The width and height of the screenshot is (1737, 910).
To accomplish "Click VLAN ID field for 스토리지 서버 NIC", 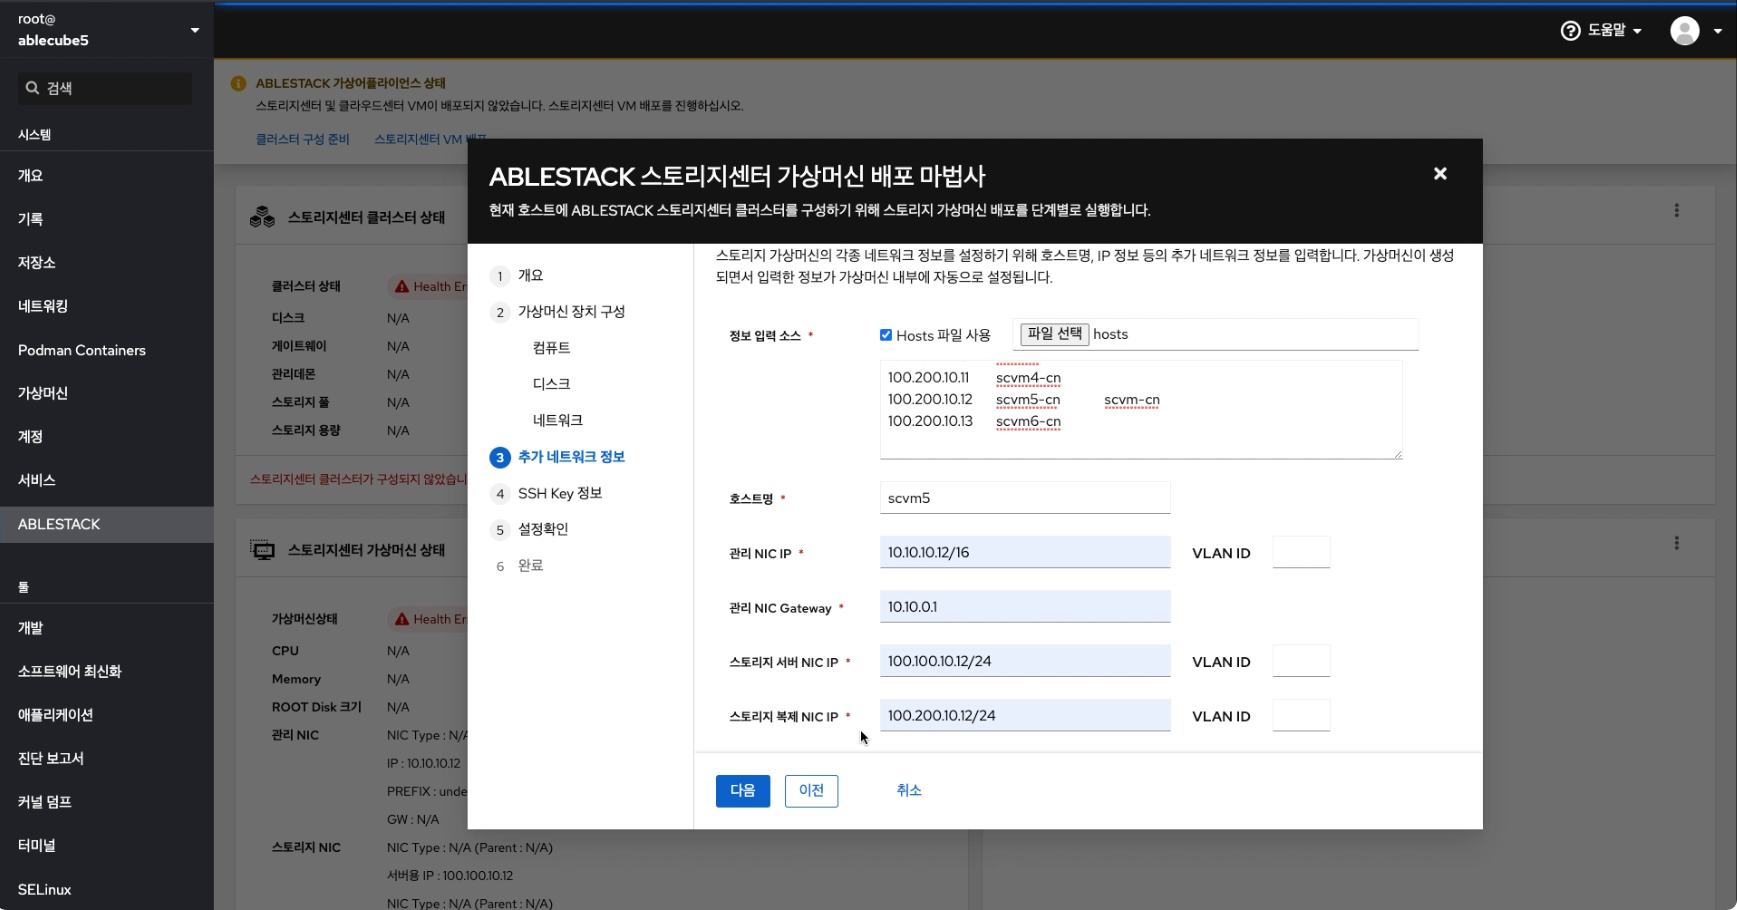I will pyautogui.click(x=1301, y=661).
